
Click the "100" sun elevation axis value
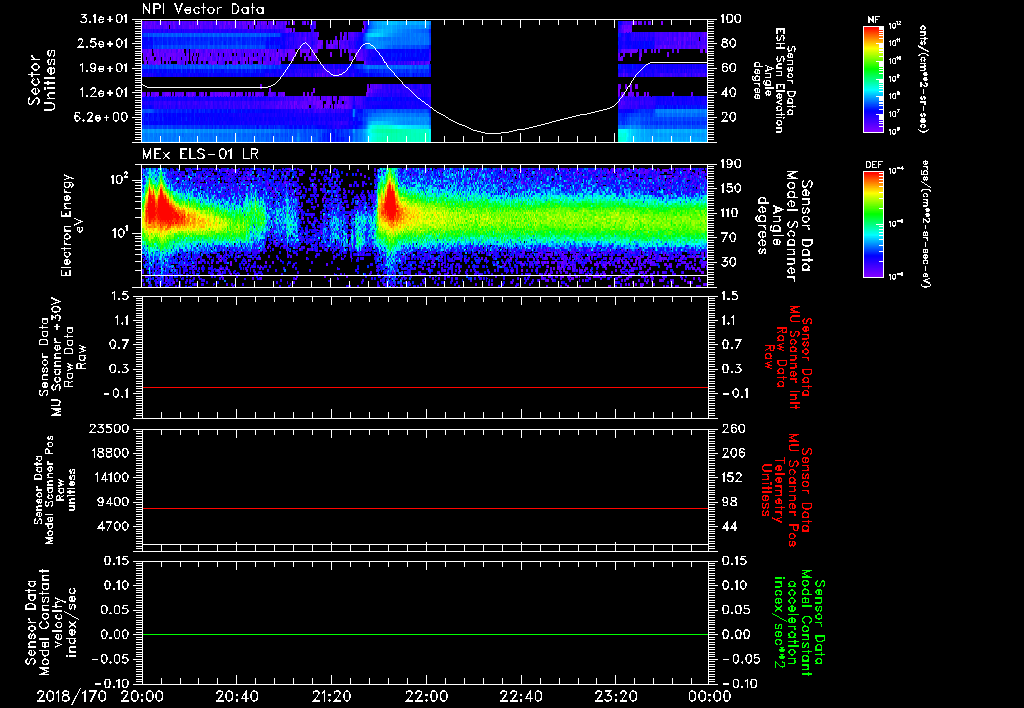pos(731,19)
